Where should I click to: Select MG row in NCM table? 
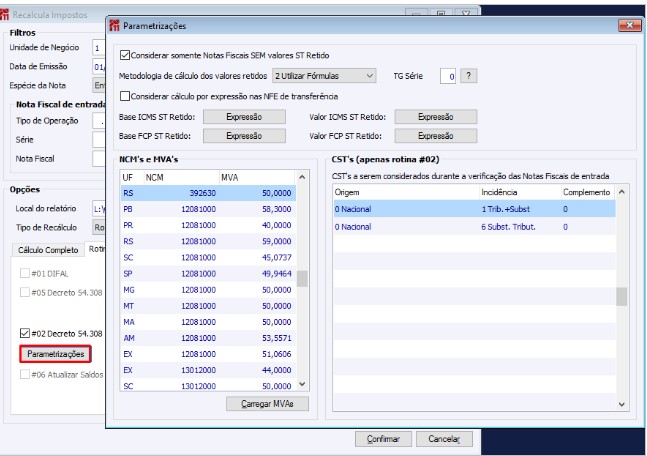point(208,290)
